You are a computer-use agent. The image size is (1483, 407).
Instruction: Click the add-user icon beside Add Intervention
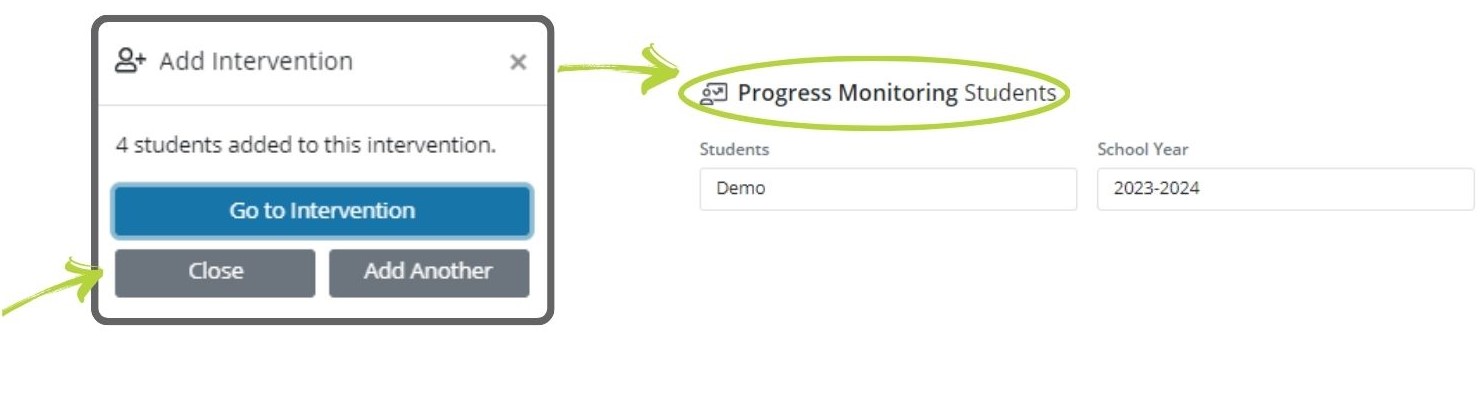(131, 61)
